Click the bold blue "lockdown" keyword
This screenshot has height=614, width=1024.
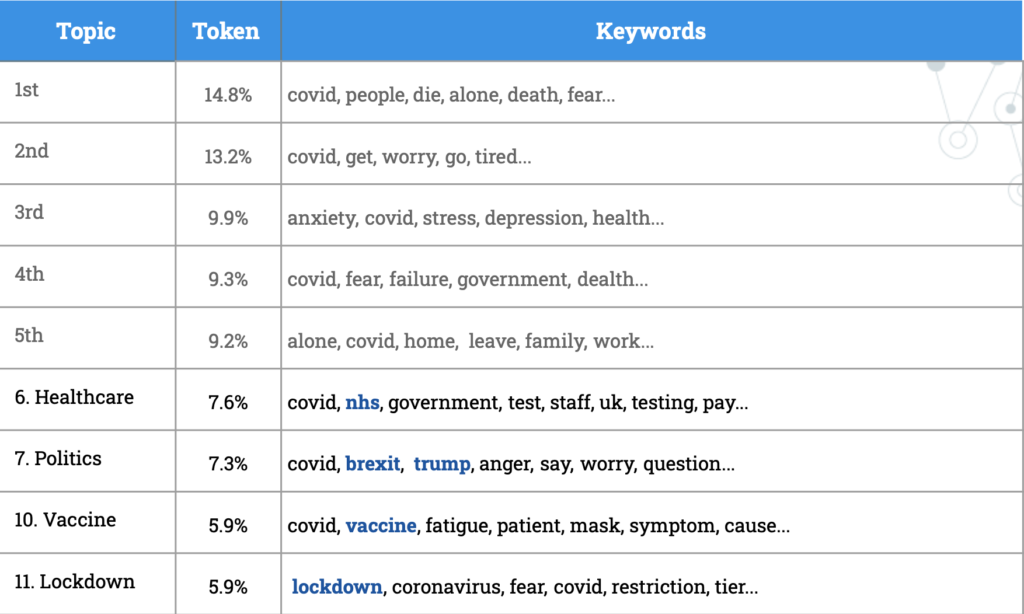coord(337,587)
